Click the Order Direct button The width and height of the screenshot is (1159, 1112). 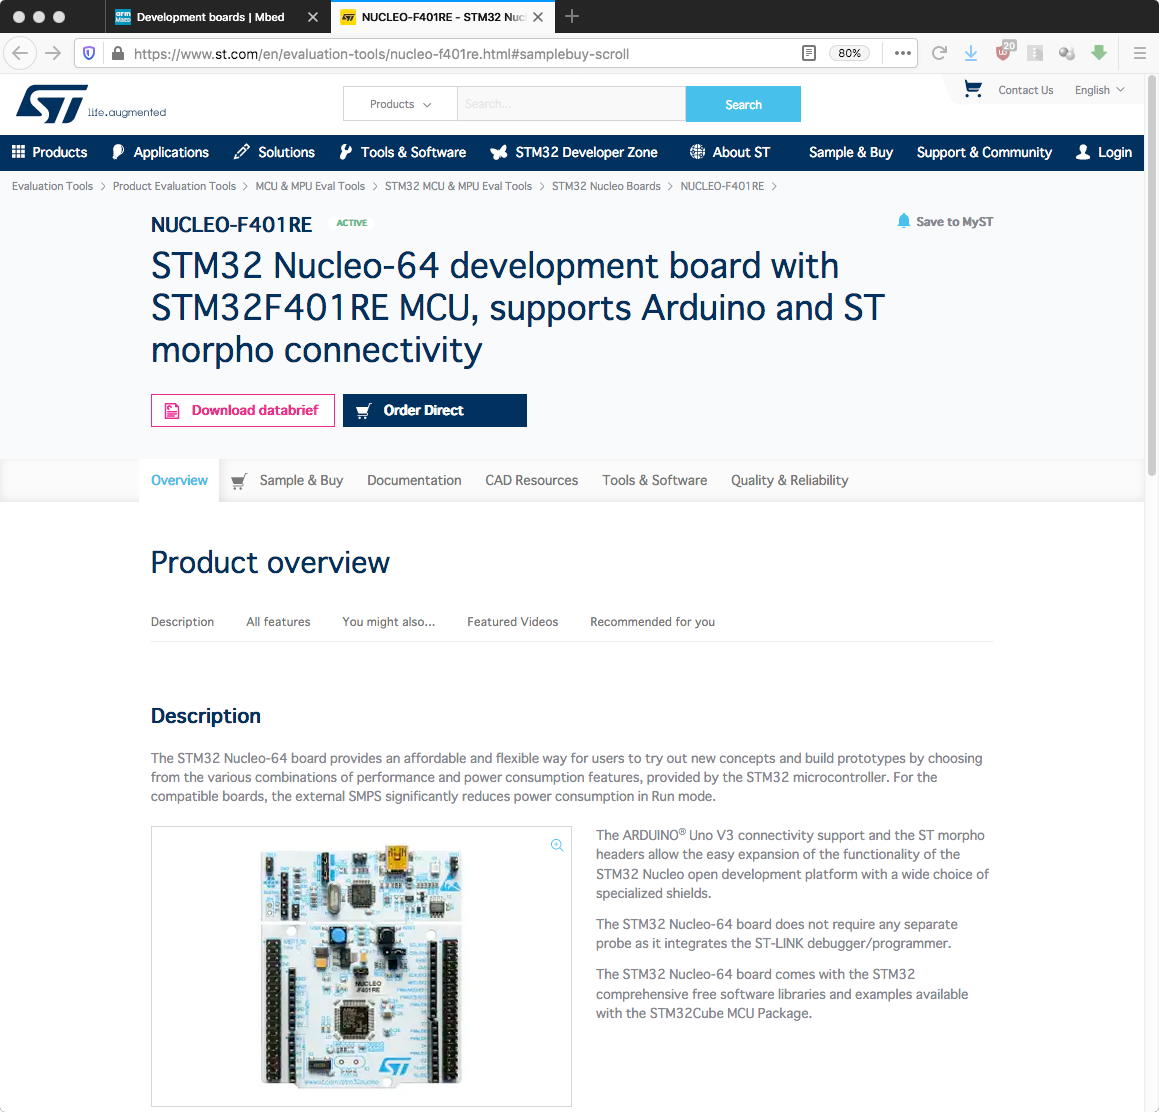435,410
